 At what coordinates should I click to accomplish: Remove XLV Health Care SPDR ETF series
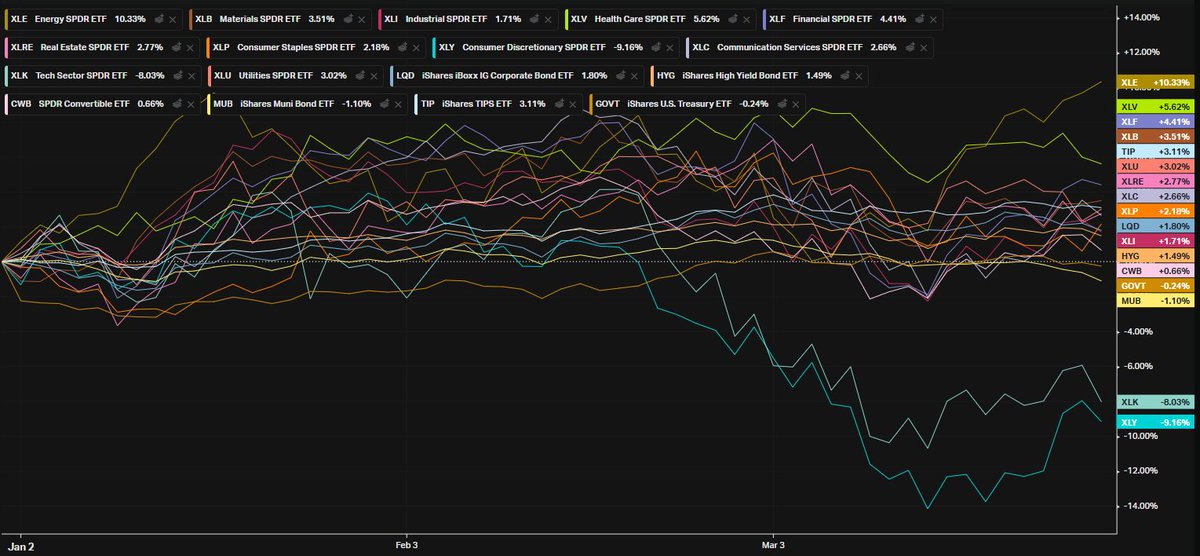747,19
